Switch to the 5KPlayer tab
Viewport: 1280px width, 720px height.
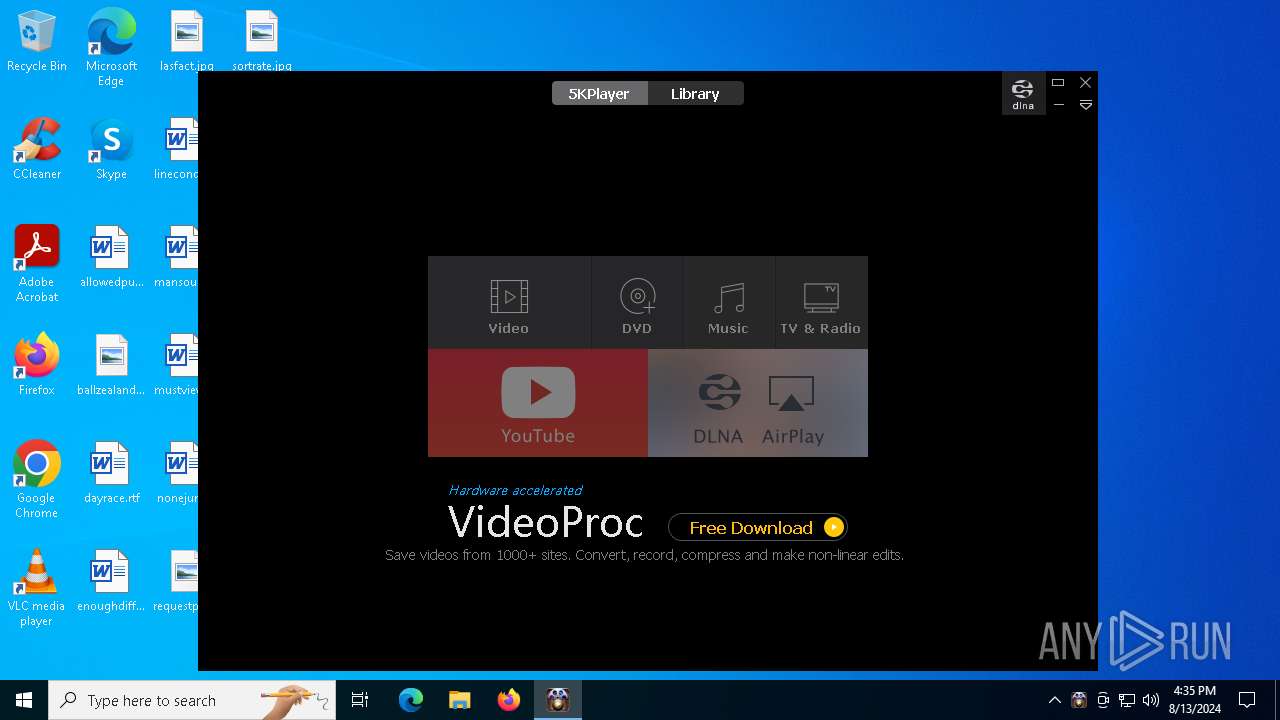pos(599,93)
